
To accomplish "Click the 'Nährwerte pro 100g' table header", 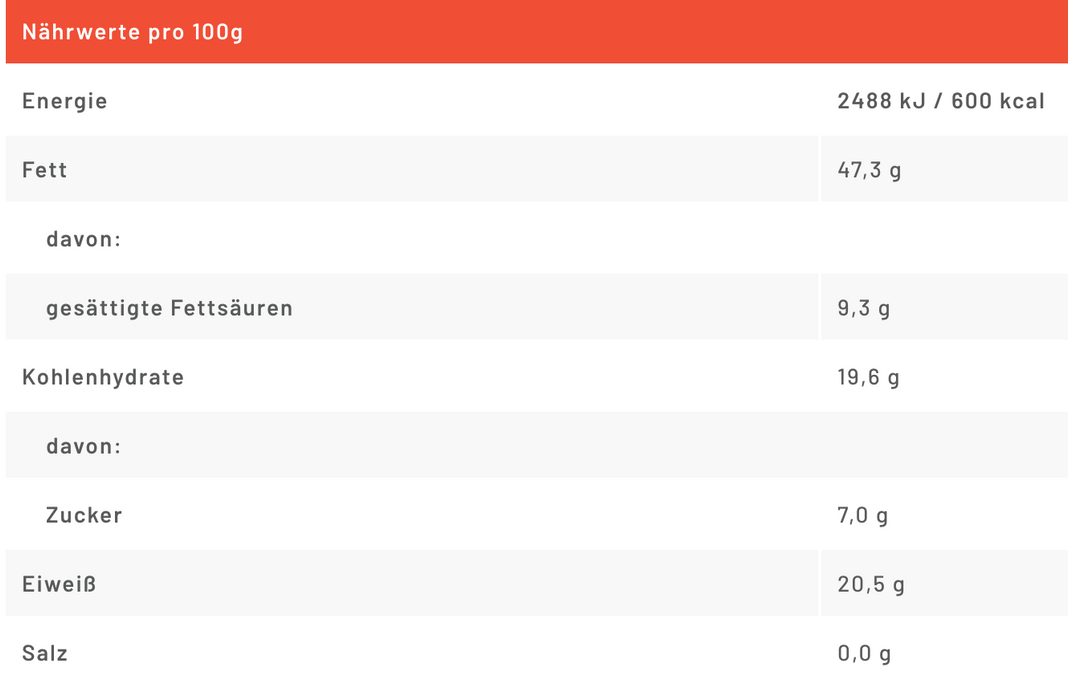I will coord(132,32).
